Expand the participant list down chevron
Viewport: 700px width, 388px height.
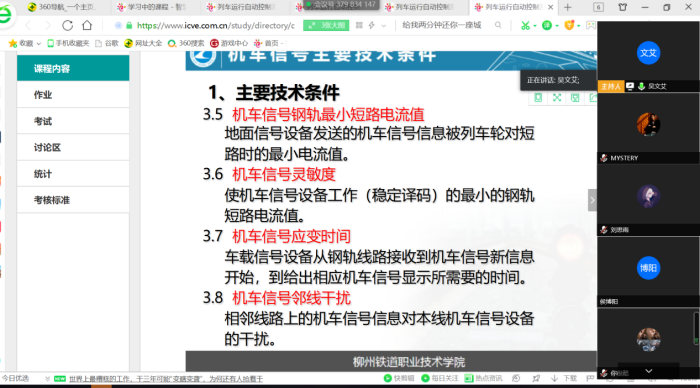(649, 371)
